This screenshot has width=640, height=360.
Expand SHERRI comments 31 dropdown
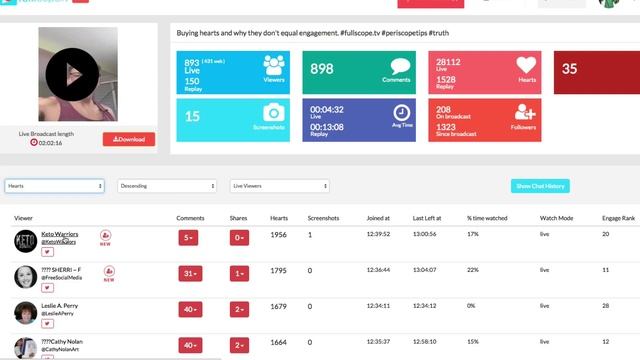click(190, 273)
